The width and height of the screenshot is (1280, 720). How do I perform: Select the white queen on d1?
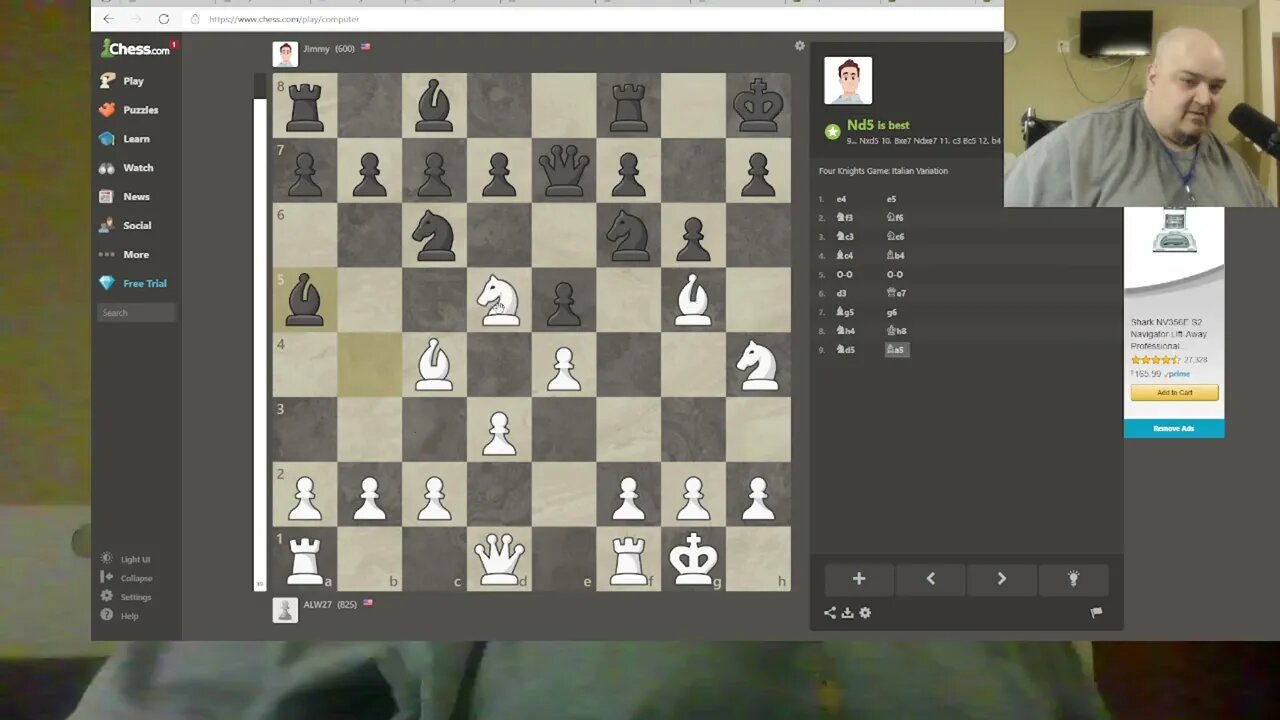point(499,559)
